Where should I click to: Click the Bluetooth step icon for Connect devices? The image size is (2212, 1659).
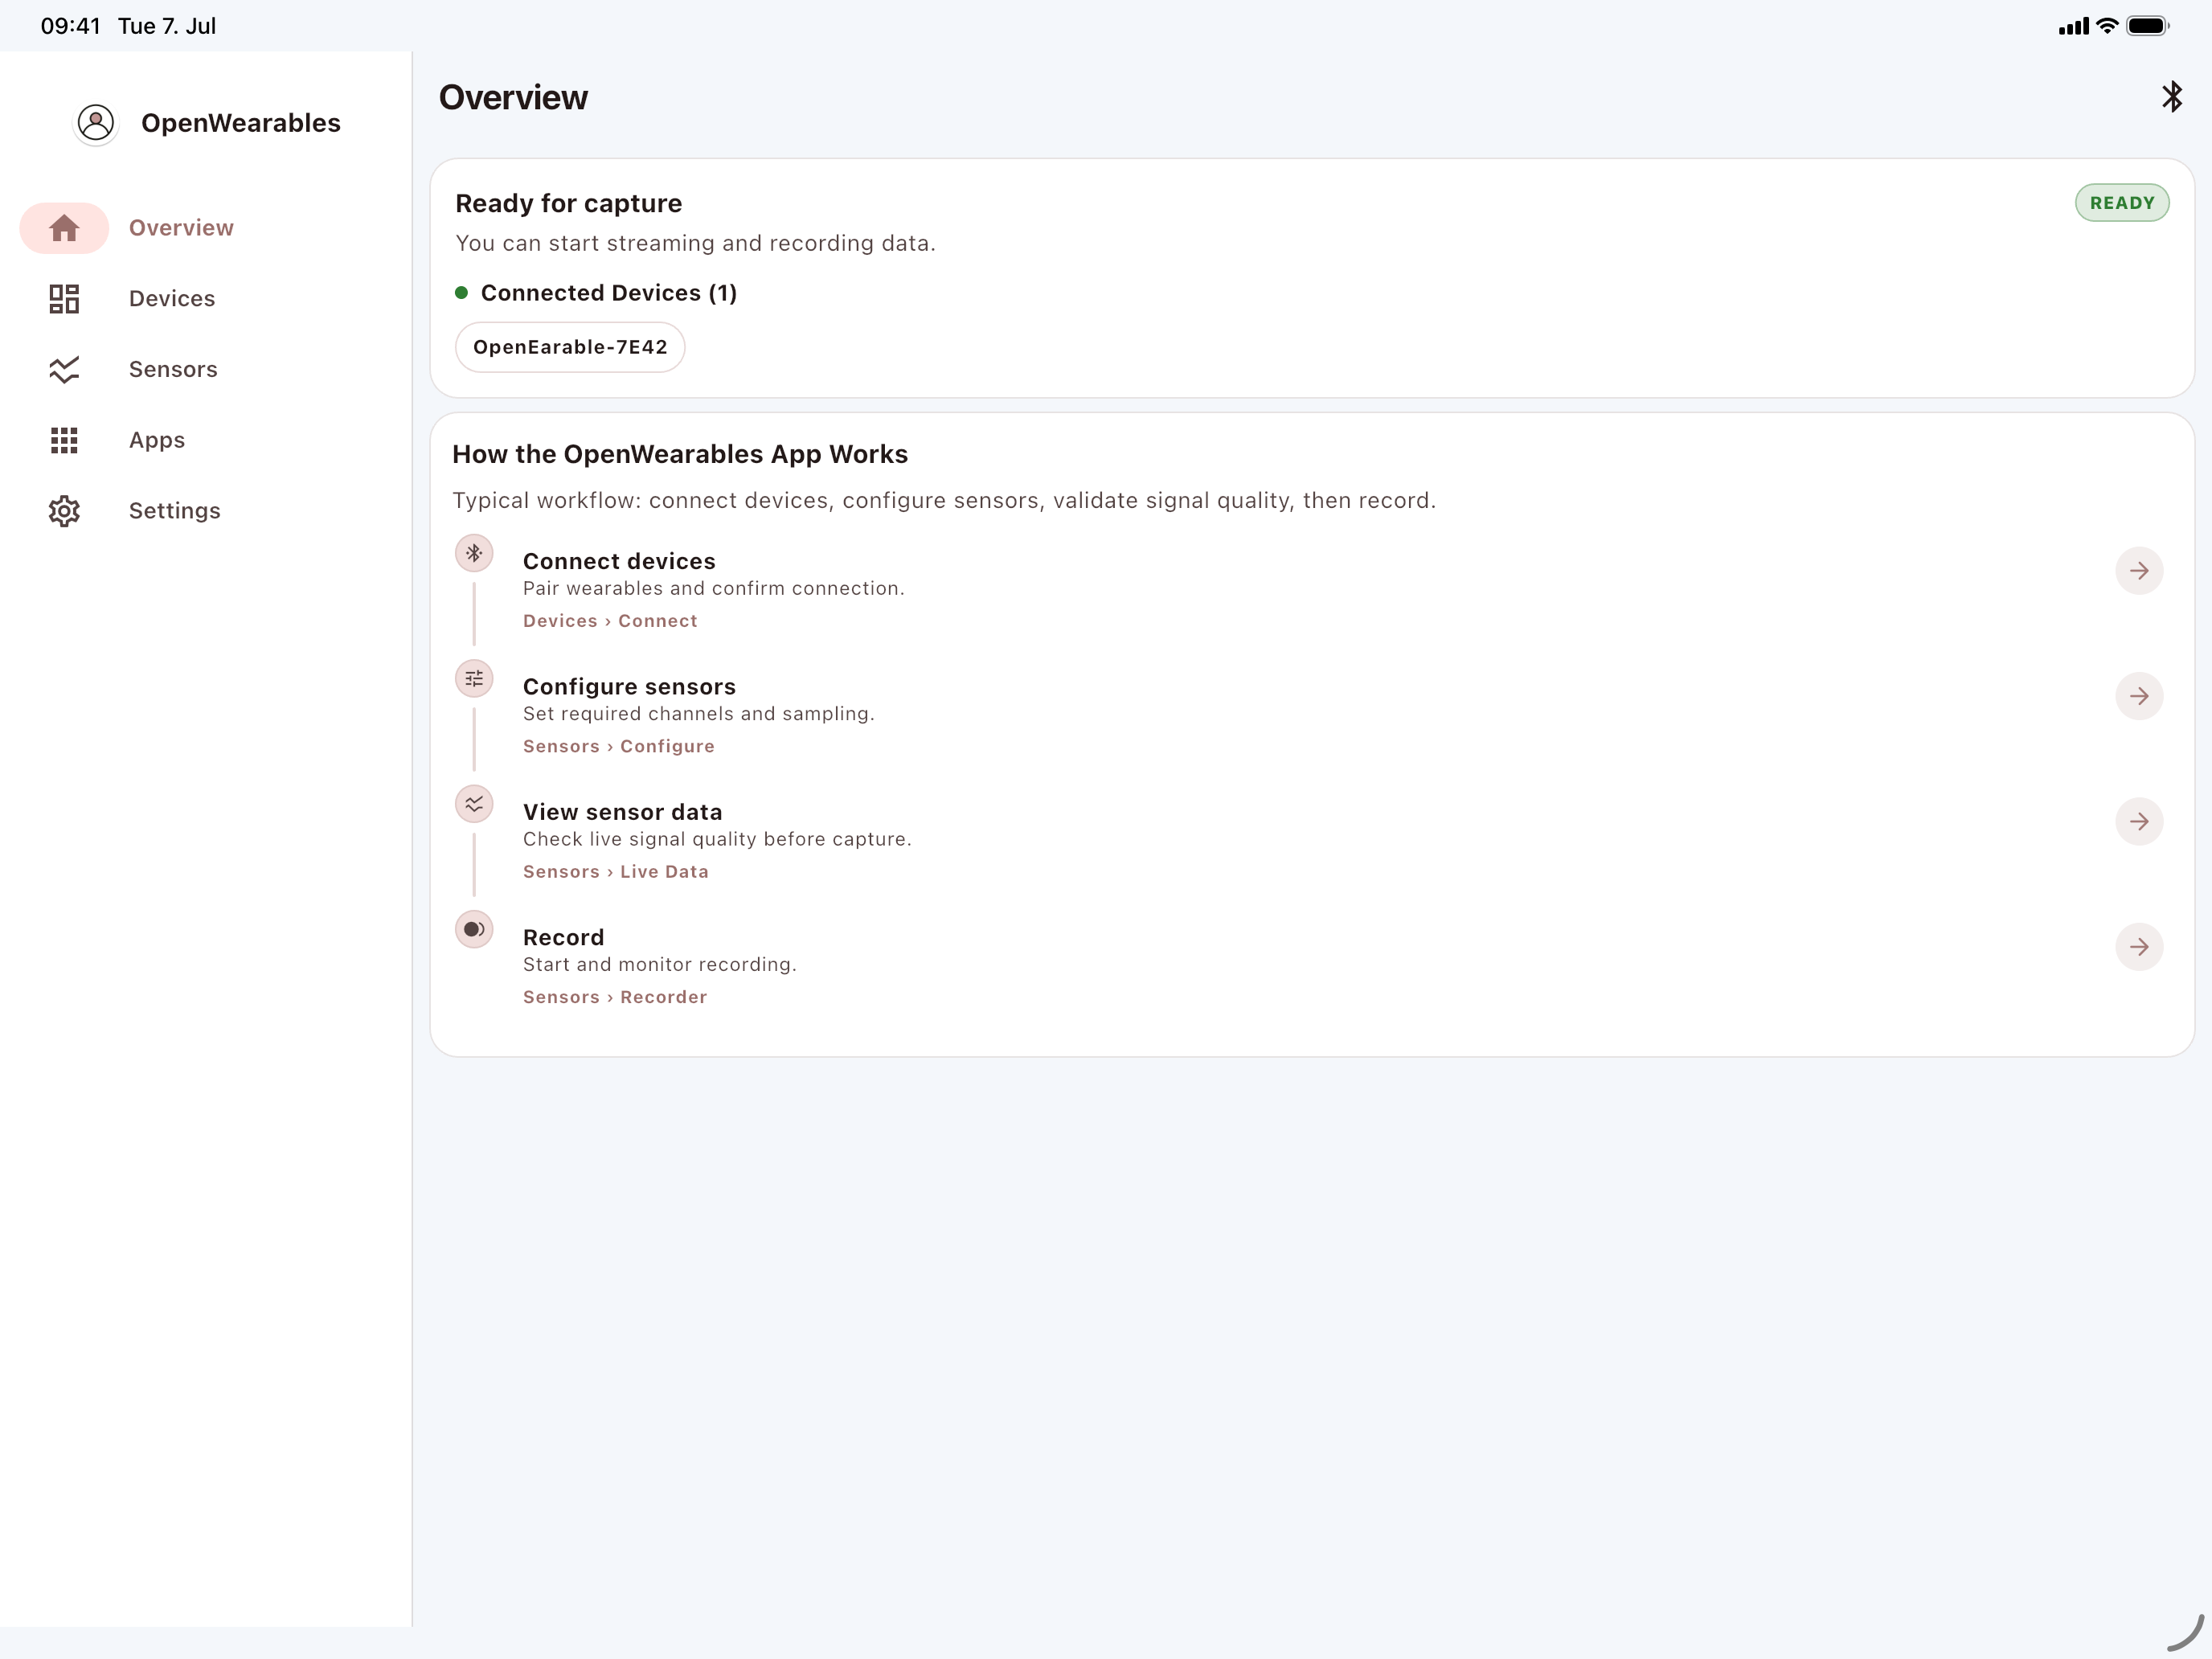pyautogui.click(x=474, y=553)
